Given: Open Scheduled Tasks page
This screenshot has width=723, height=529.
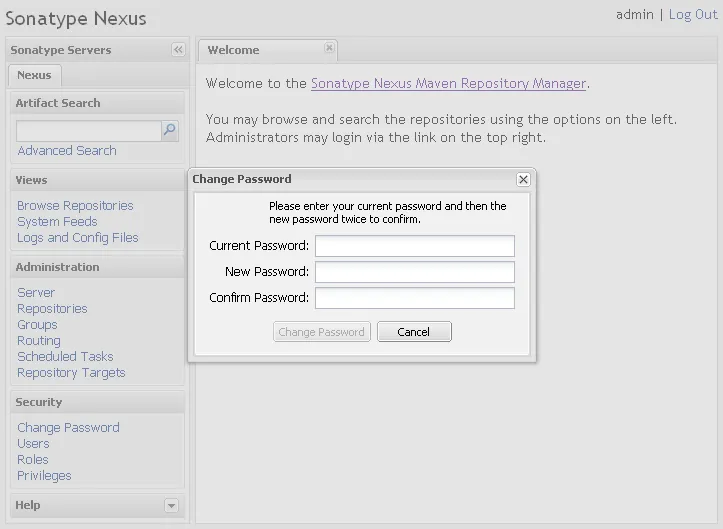Looking at the screenshot, I should (65, 357).
